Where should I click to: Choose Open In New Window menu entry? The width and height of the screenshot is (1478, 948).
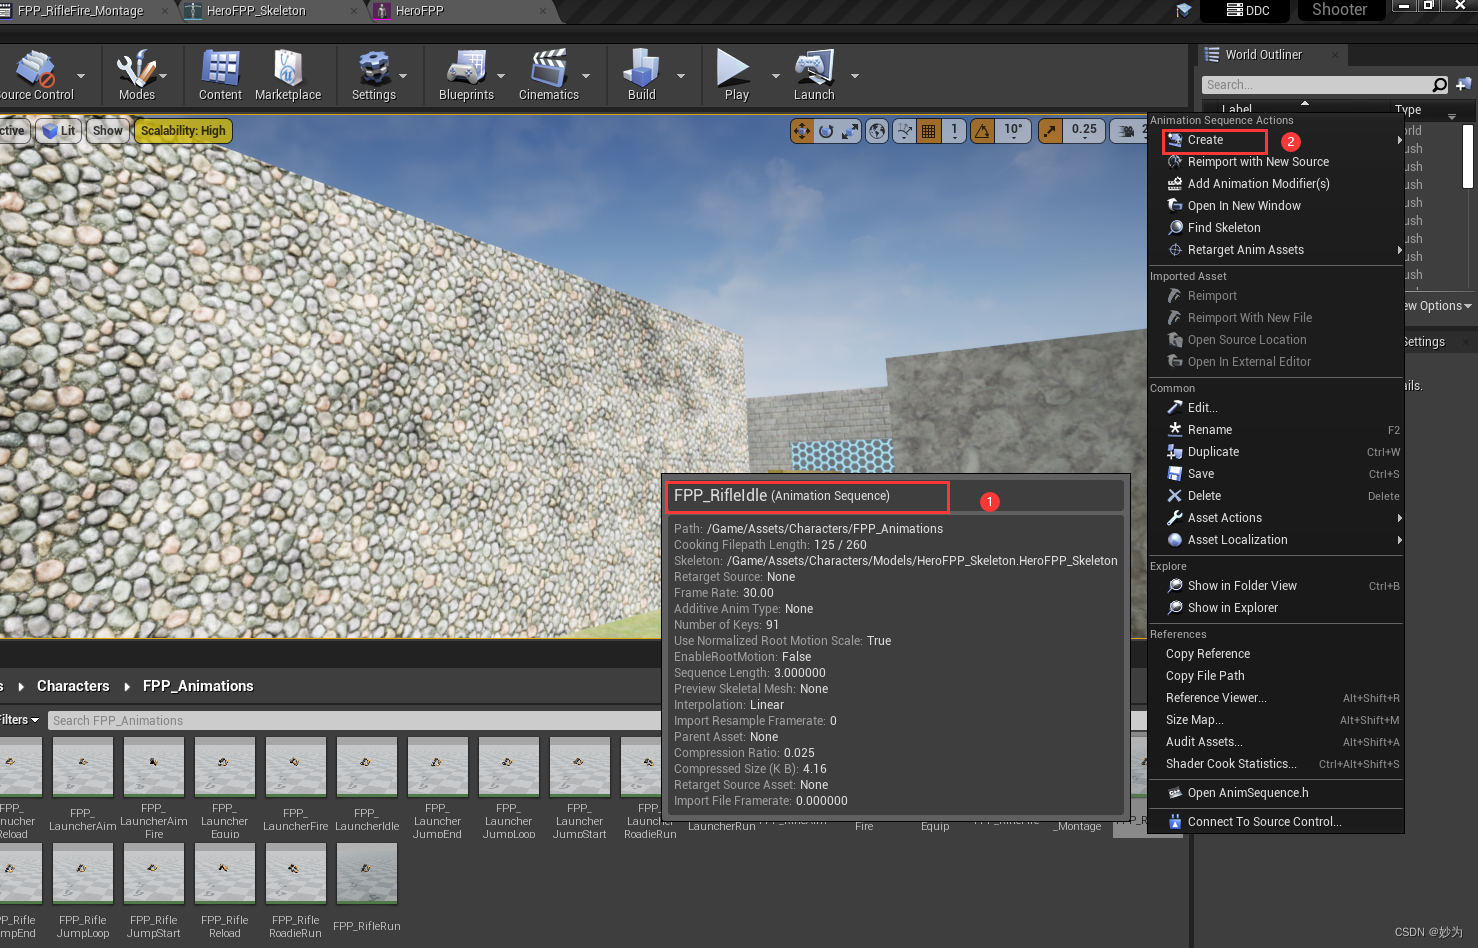(x=1276, y=206)
